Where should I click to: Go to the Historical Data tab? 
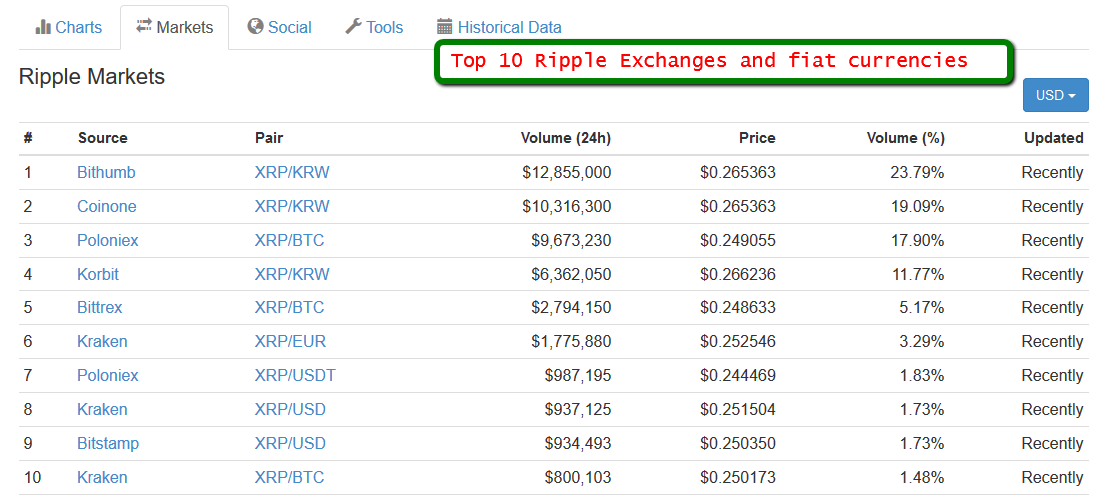click(x=509, y=27)
